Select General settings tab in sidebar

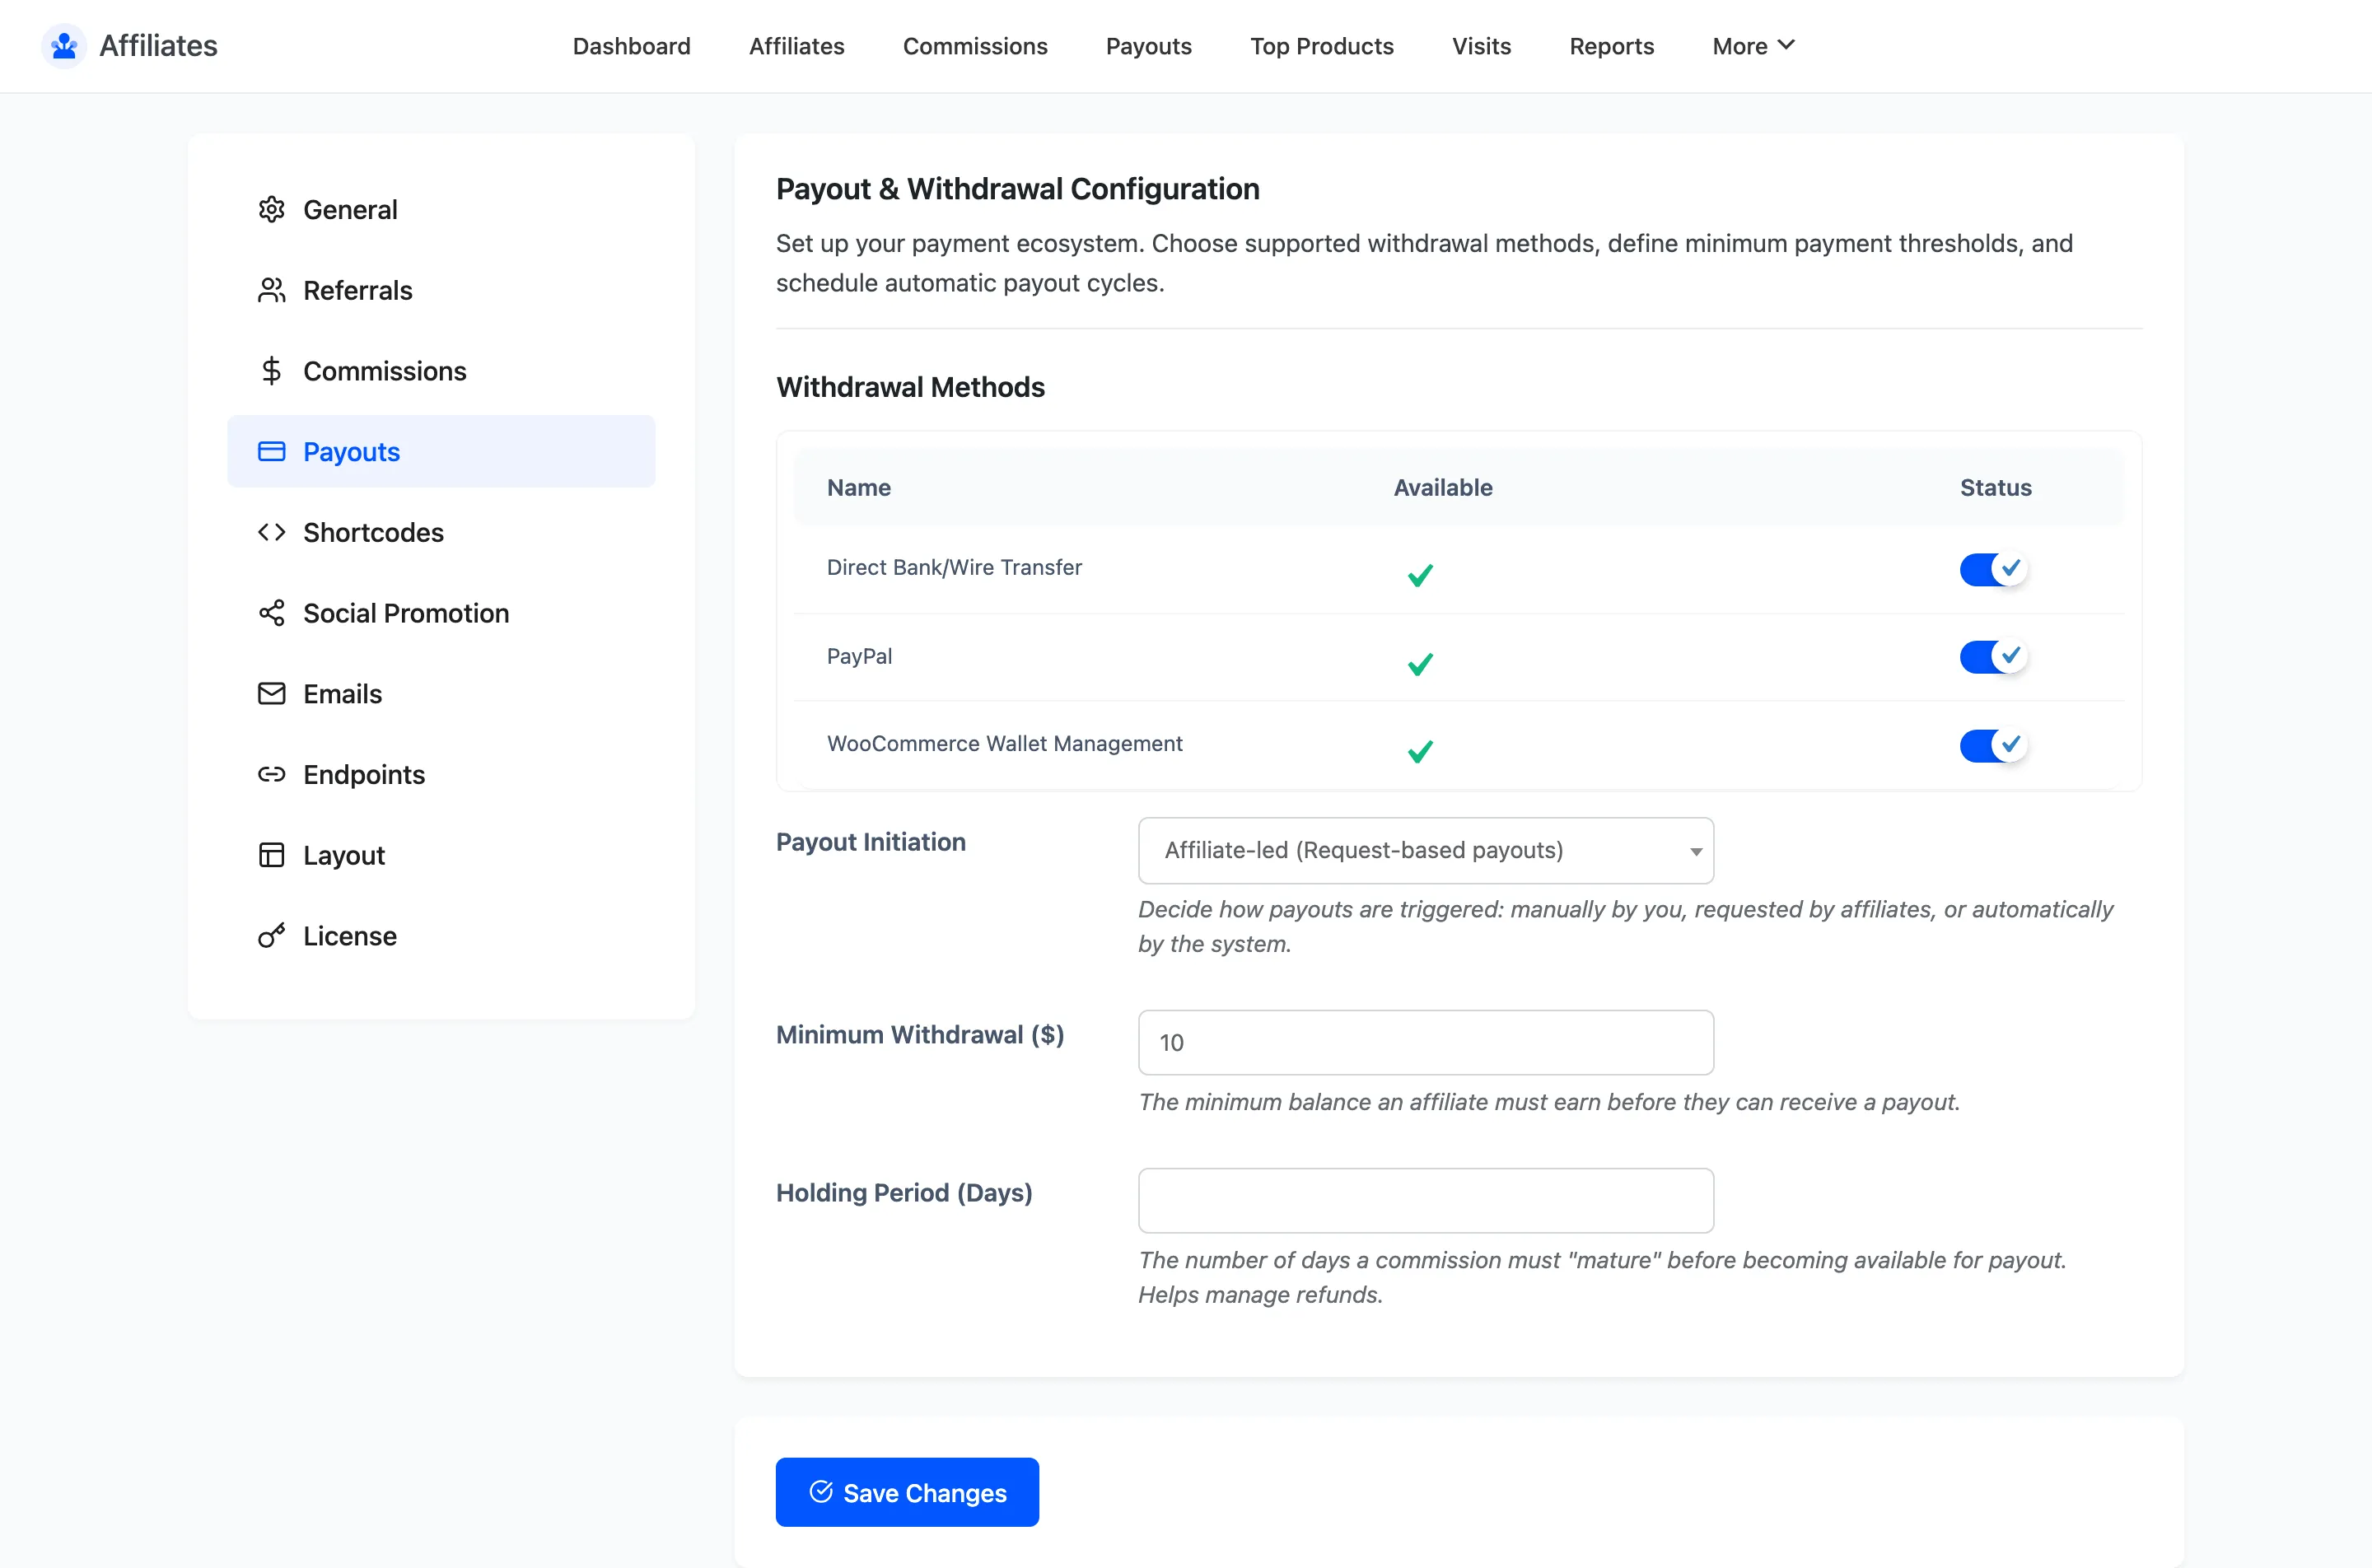[x=441, y=209]
